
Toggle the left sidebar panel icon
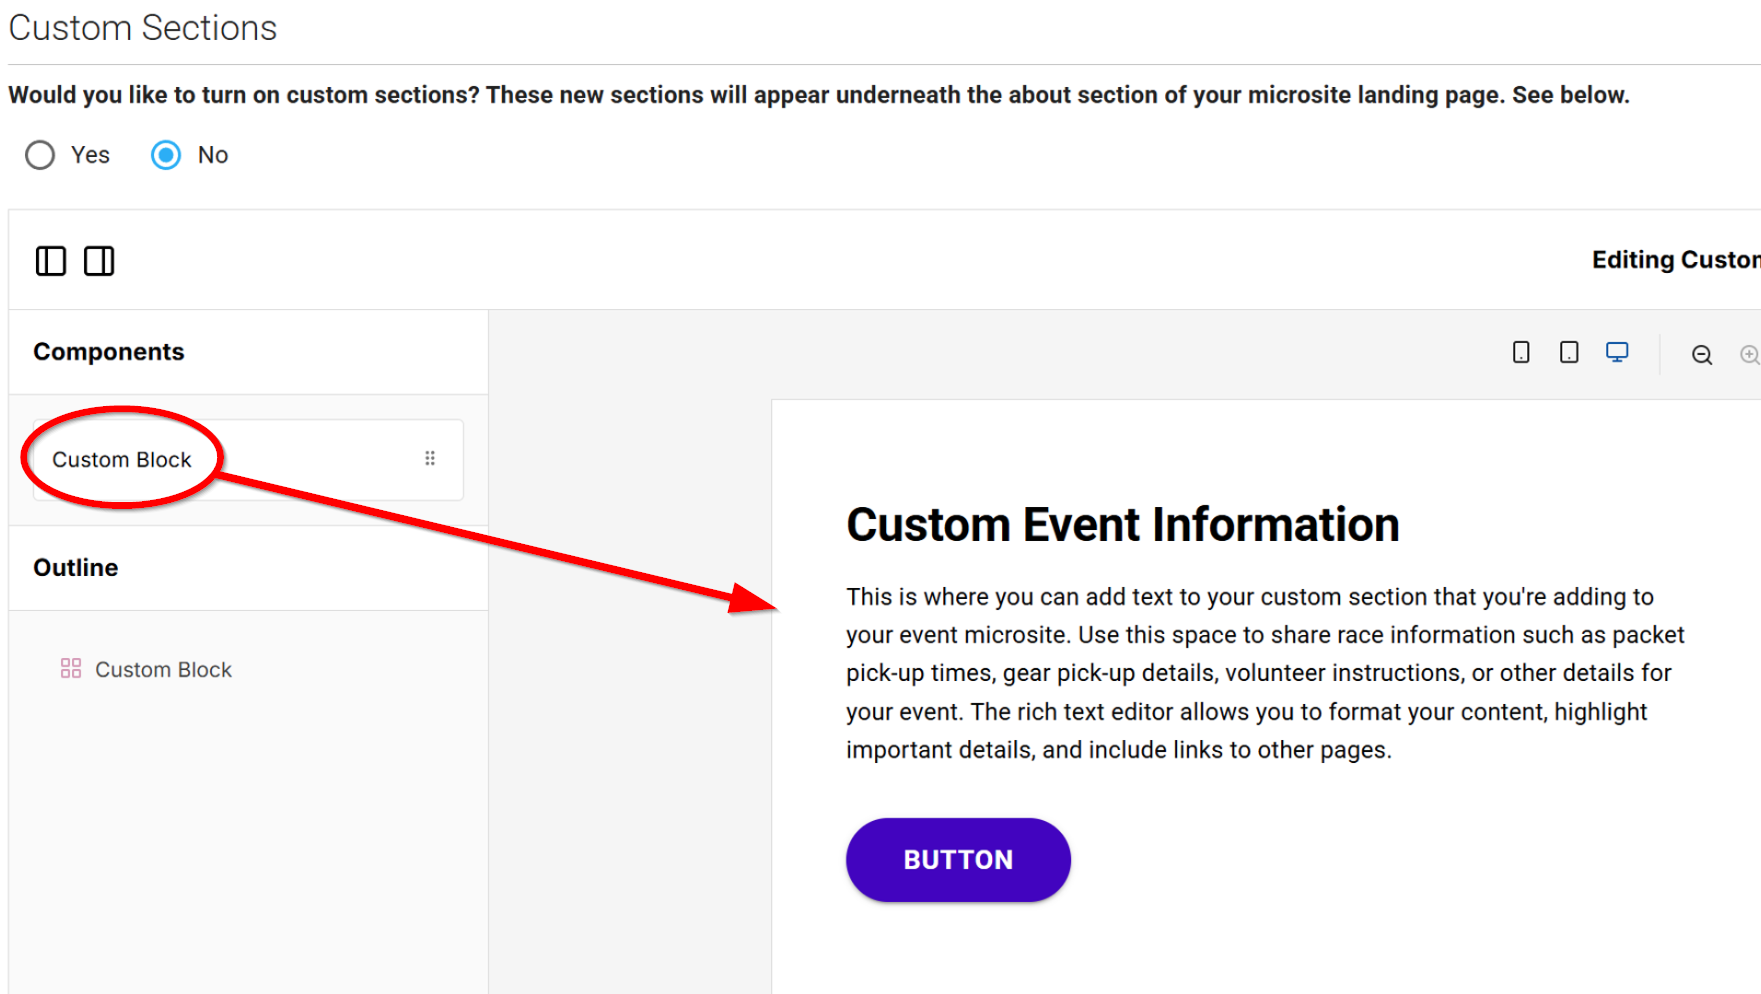pyautogui.click(x=51, y=261)
